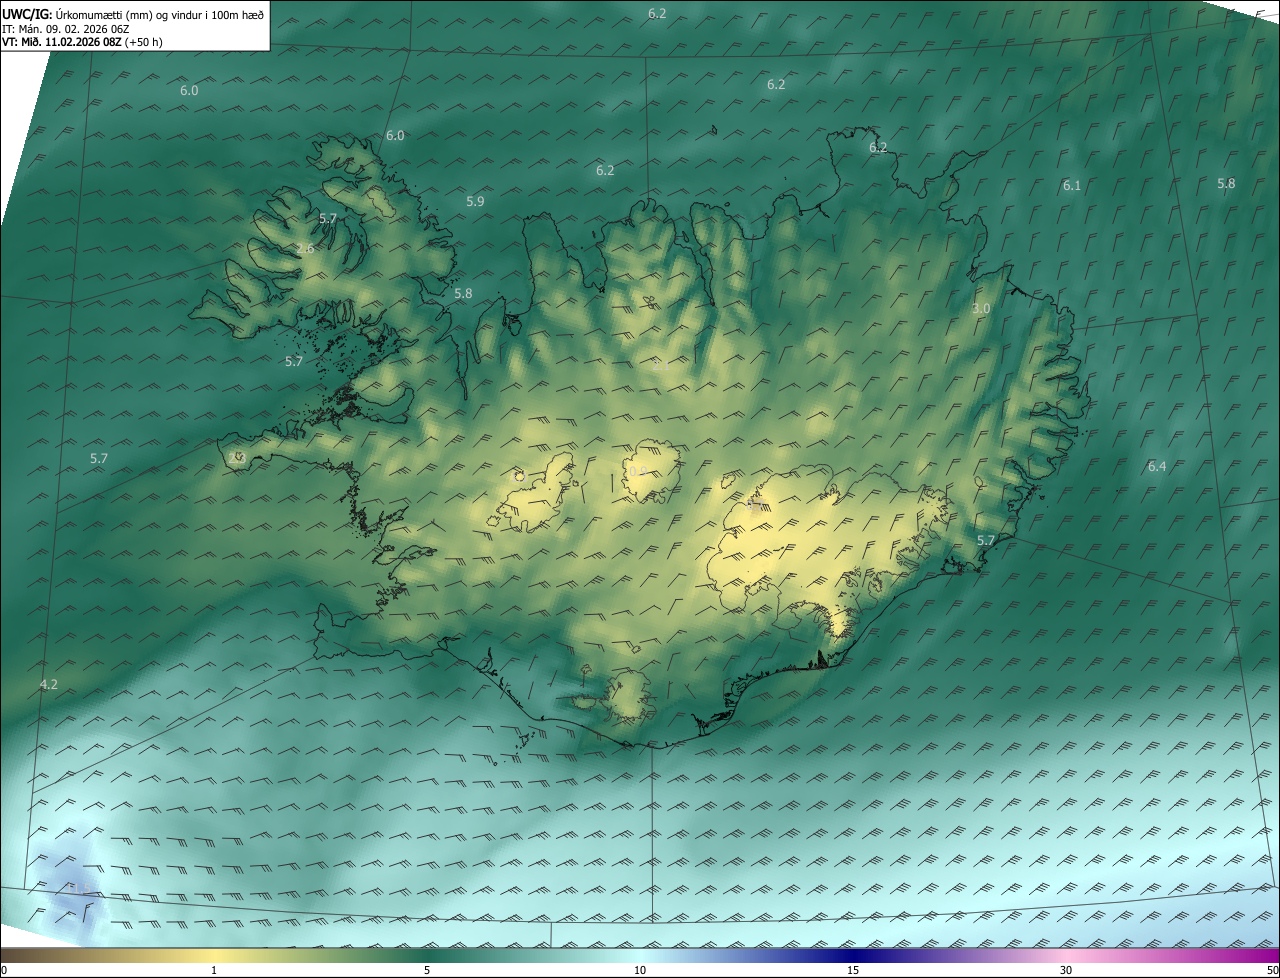Click the 50 tick label on the color scale

click(1272, 970)
